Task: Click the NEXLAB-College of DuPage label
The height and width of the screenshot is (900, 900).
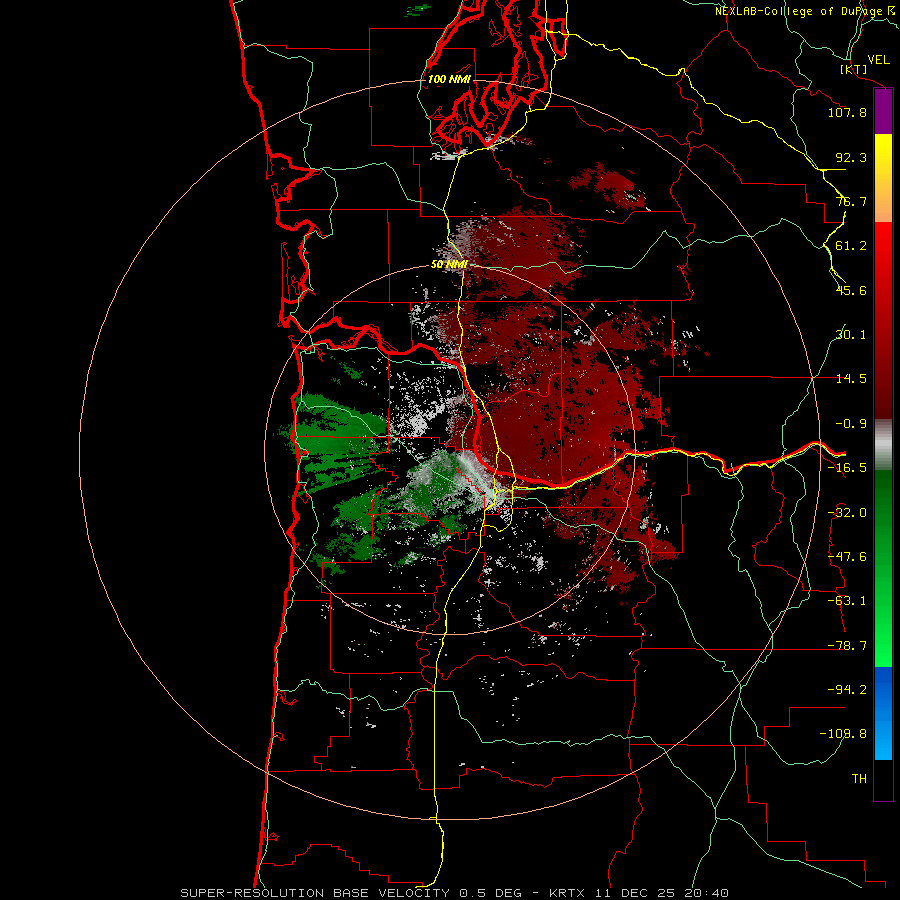Action: (806, 11)
